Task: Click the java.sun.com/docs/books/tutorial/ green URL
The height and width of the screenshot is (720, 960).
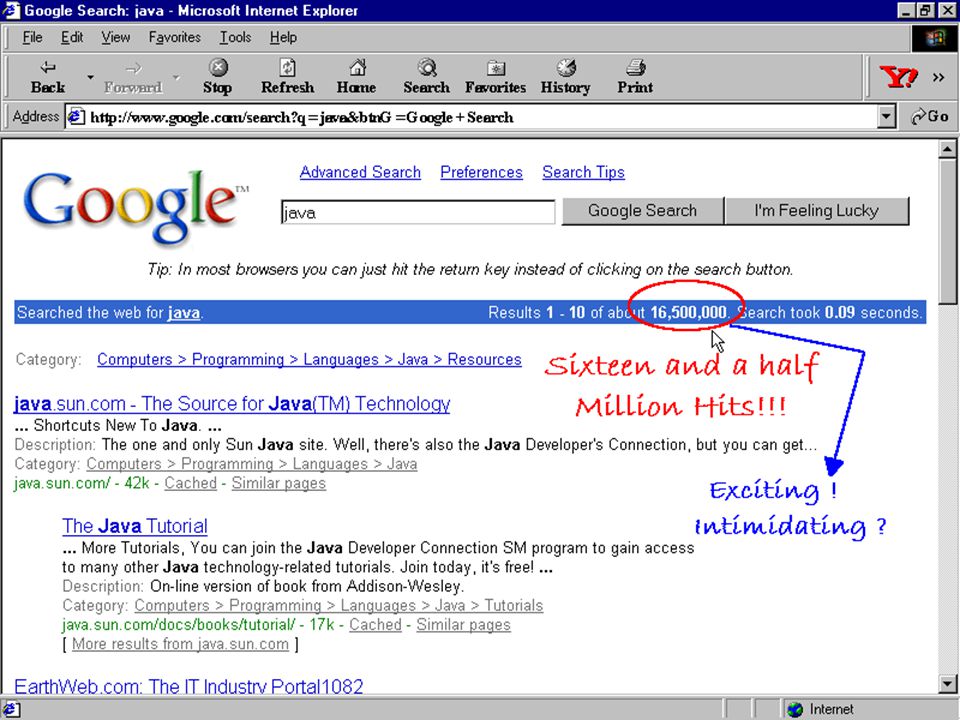Action: [179, 625]
